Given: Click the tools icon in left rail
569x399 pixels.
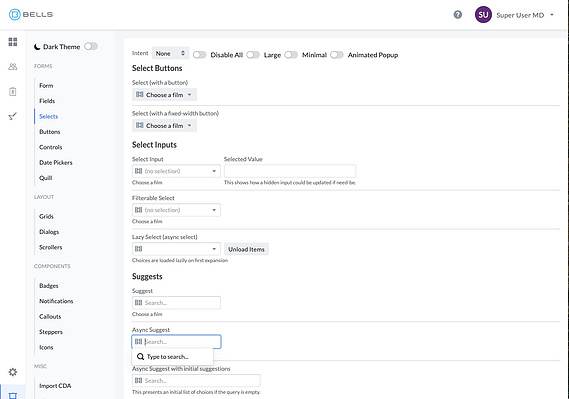Looking at the screenshot, I should [x=13, y=116].
